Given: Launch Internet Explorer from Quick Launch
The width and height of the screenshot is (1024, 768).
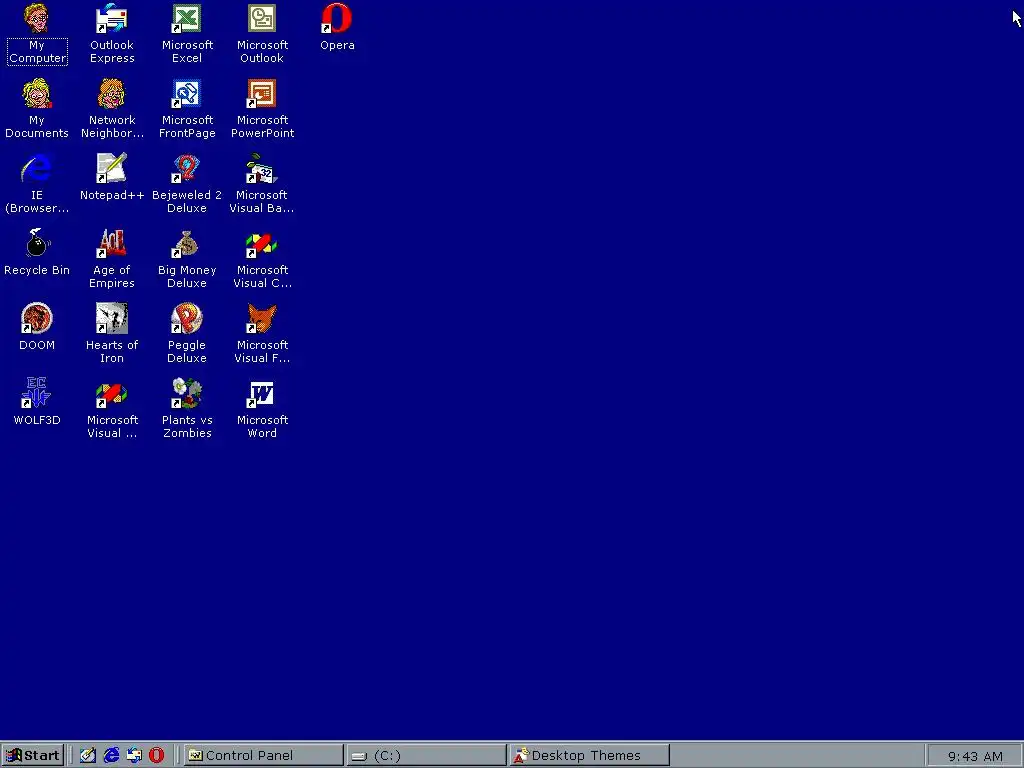Looking at the screenshot, I should (x=111, y=756).
